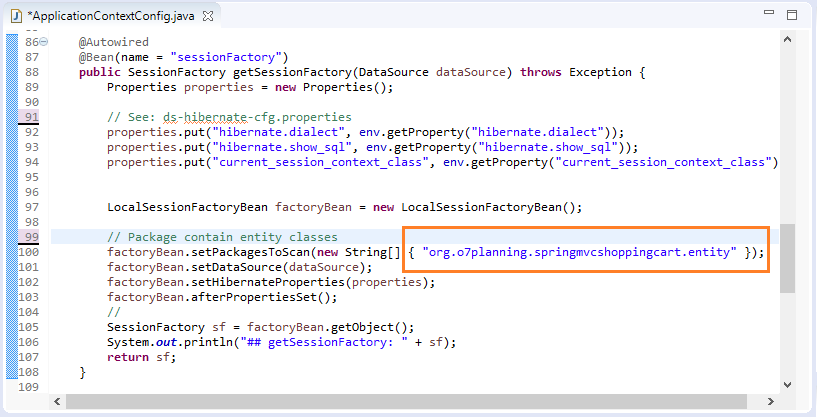Screen dimensions: 817x417
Task: Click the Java file icon on the tab
Action: pyautogui.click(x=16, y=16)
